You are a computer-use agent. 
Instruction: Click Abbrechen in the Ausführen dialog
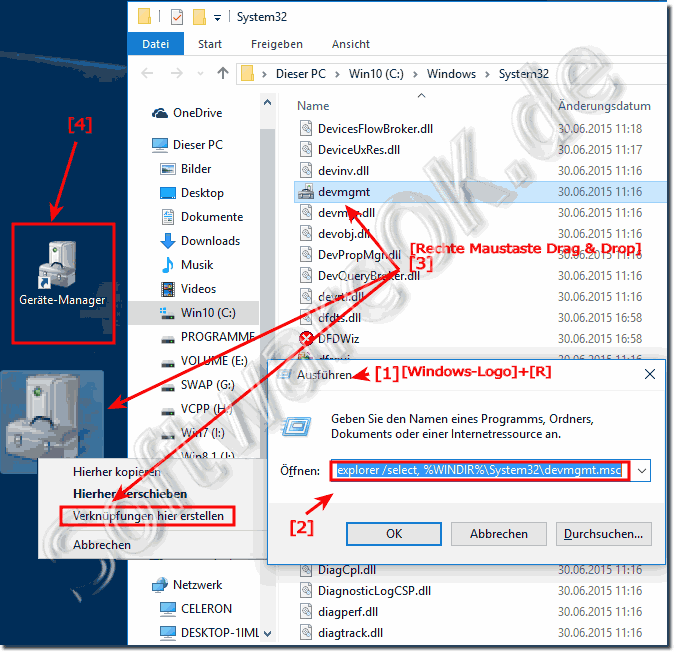pos(499,534)
